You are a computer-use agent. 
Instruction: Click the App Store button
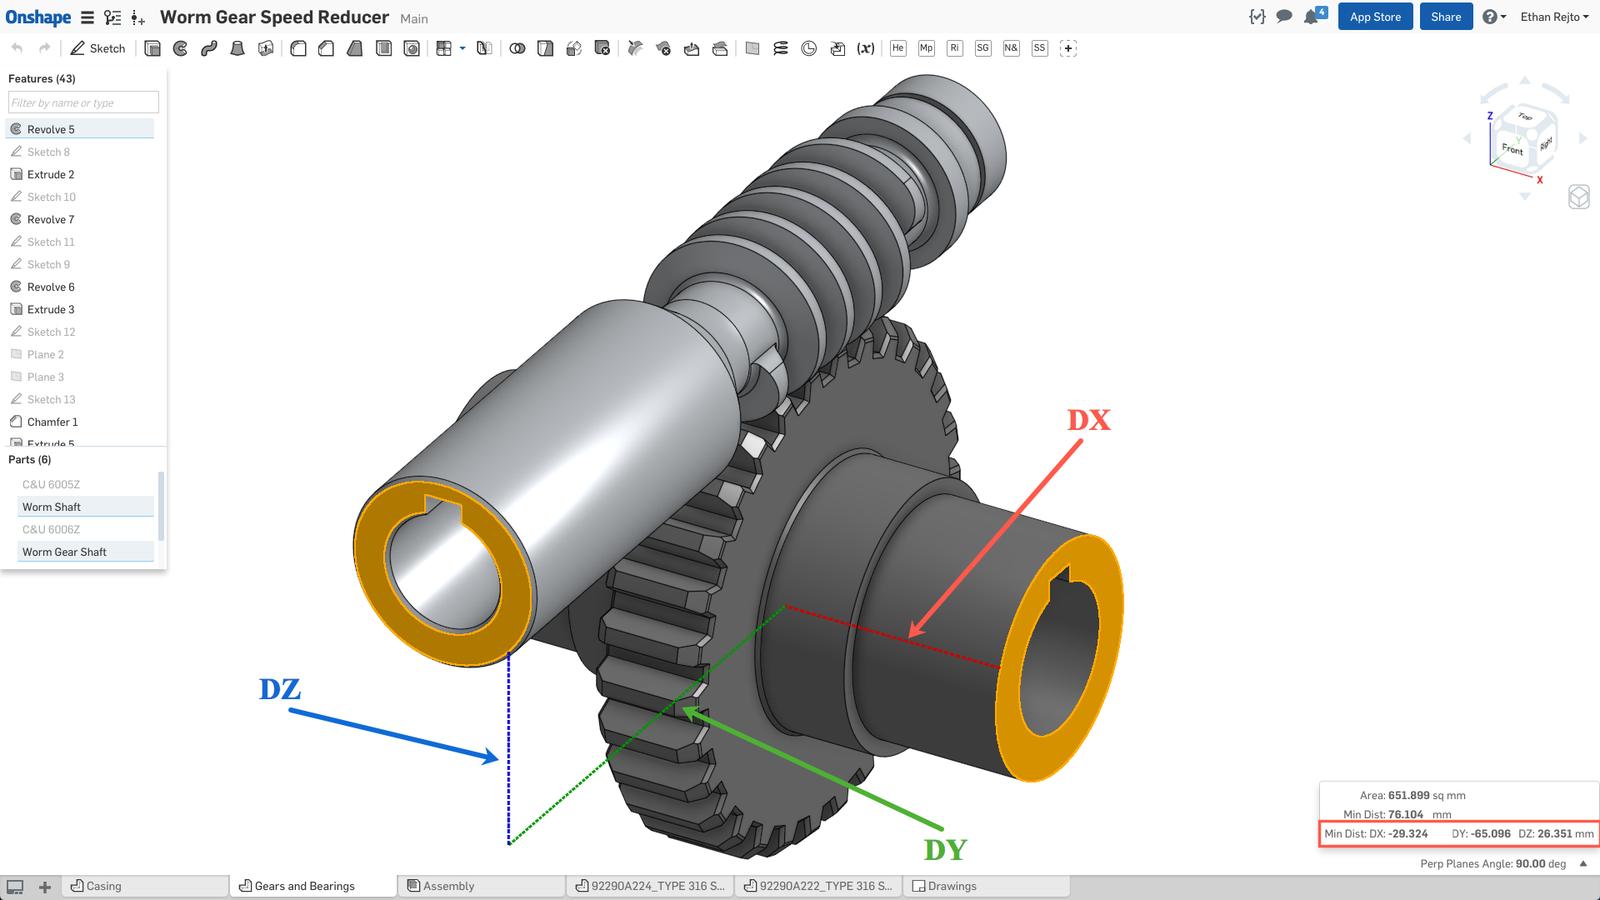[1375, 17]
